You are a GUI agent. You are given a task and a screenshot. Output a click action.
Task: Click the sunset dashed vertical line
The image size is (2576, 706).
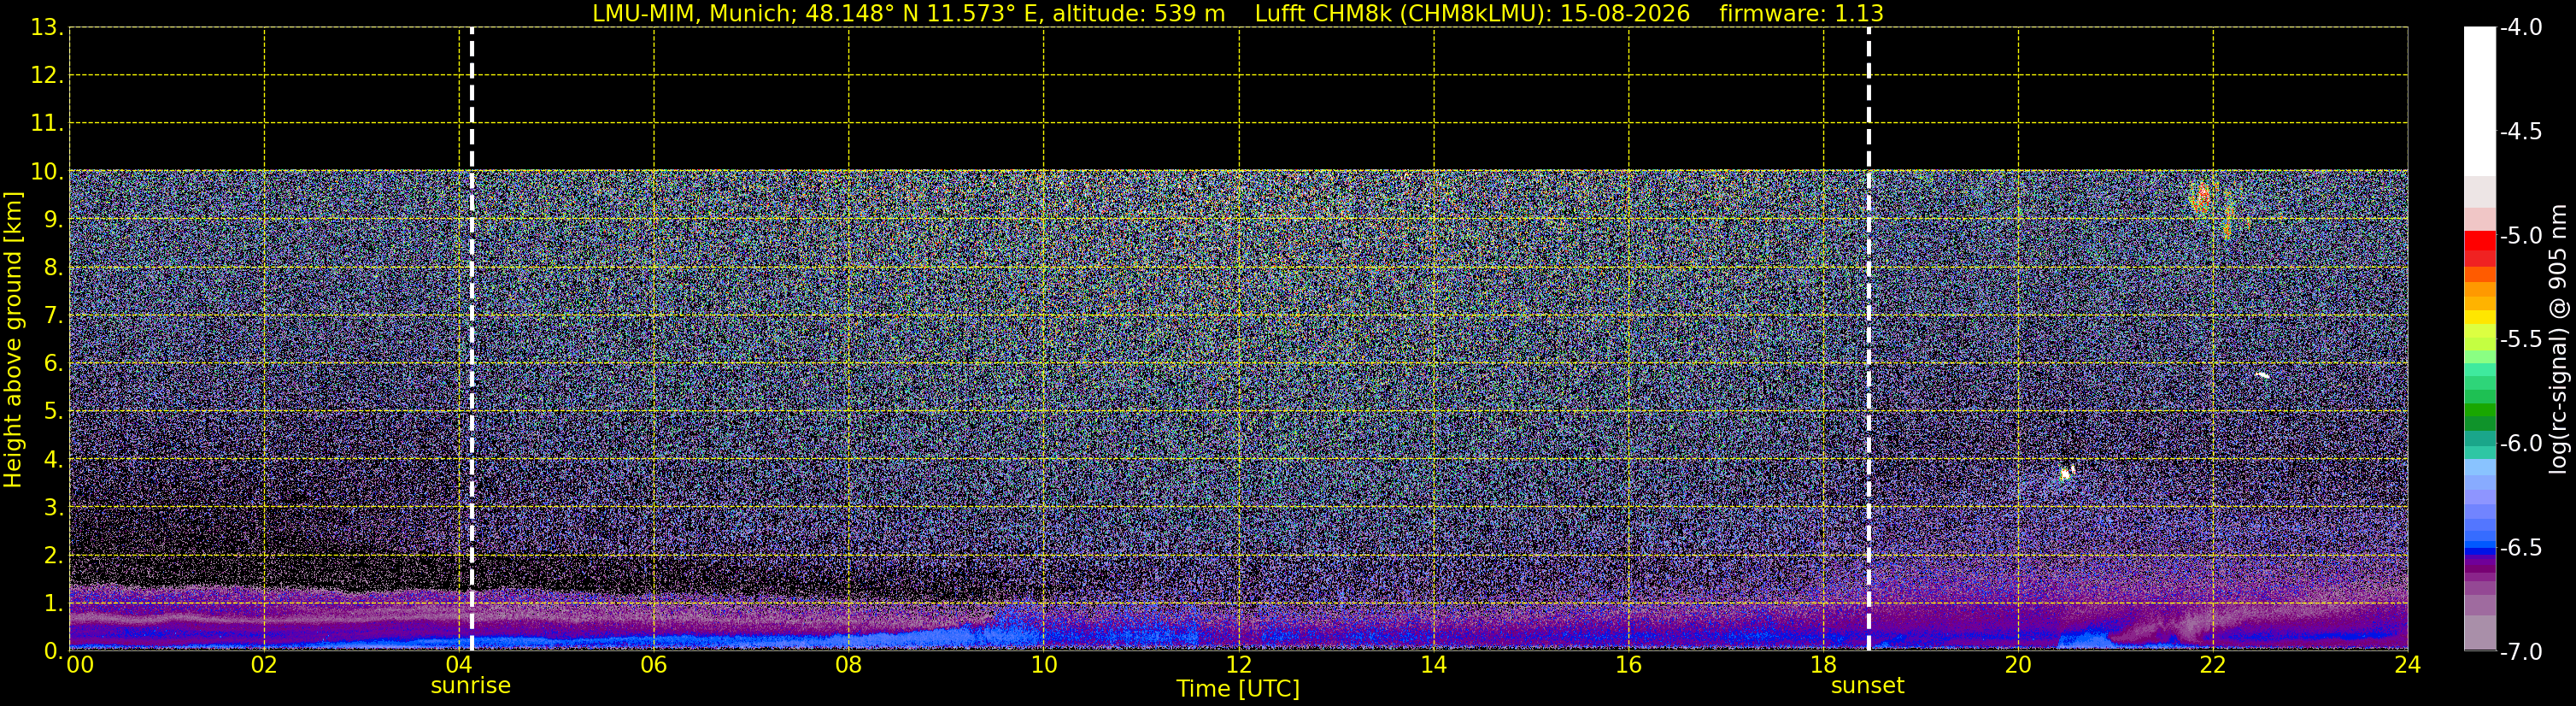[1868, 338]
